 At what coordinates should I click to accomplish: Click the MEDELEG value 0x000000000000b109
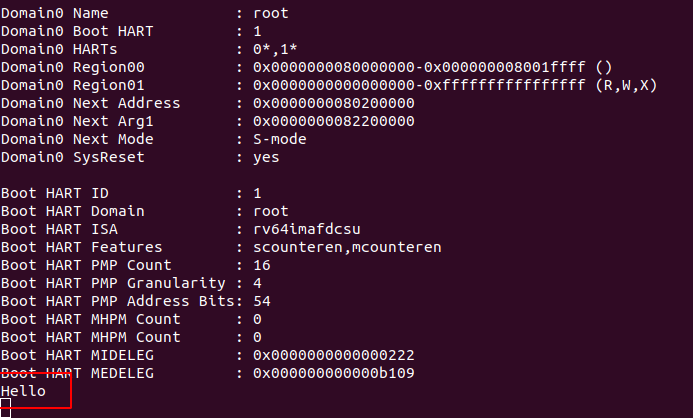334,373
